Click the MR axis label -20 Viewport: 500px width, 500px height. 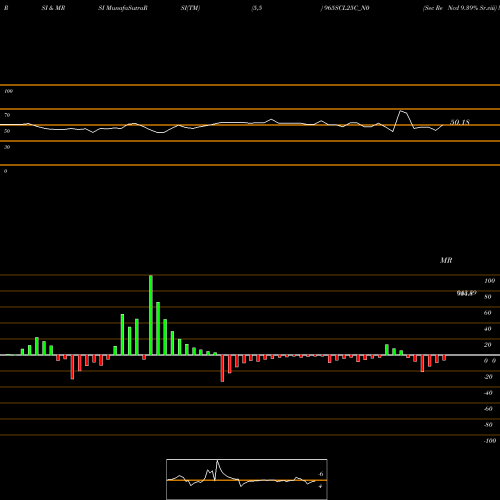[488, 377]
